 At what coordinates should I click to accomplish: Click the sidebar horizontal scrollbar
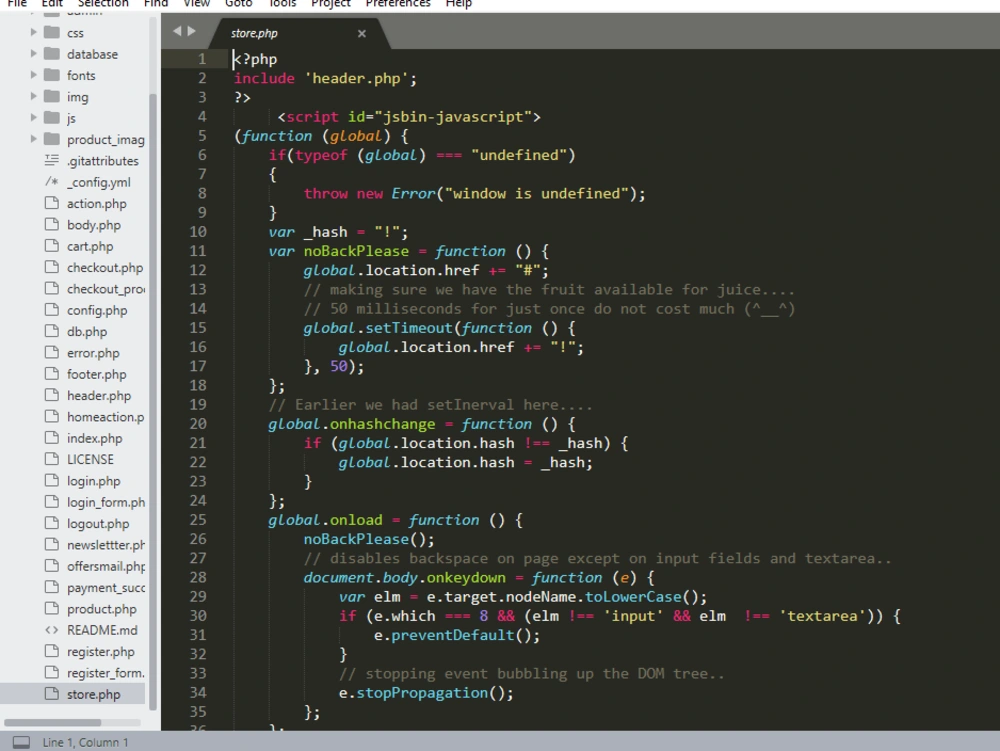[53, 722]
